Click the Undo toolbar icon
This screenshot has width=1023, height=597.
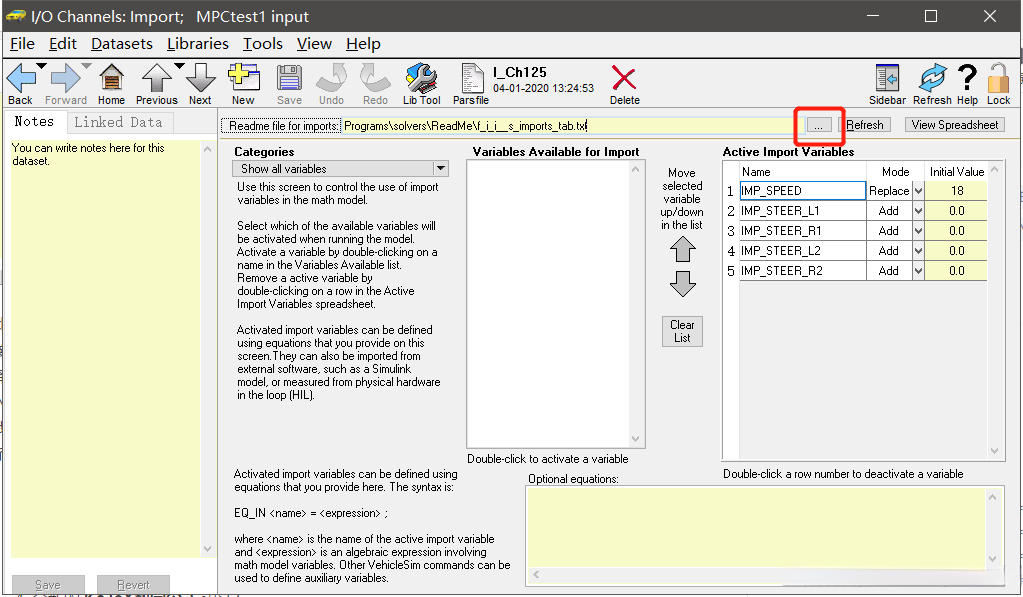(331, 78)
